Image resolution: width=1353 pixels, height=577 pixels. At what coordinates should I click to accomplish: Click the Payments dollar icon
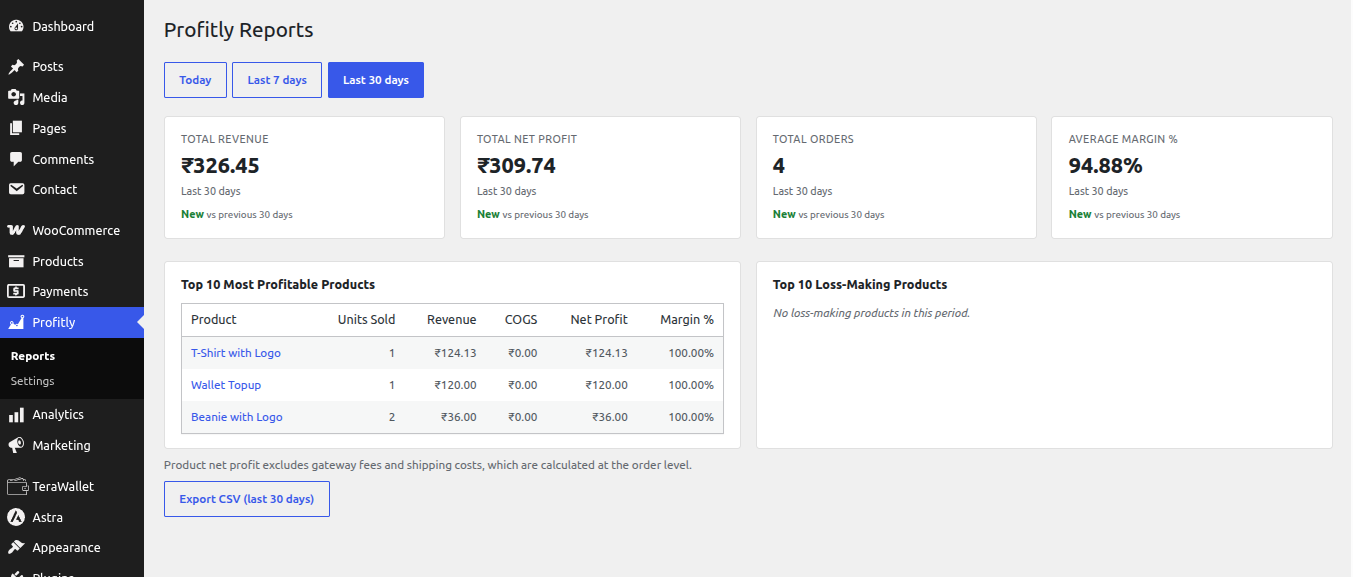tap(16, 292)
